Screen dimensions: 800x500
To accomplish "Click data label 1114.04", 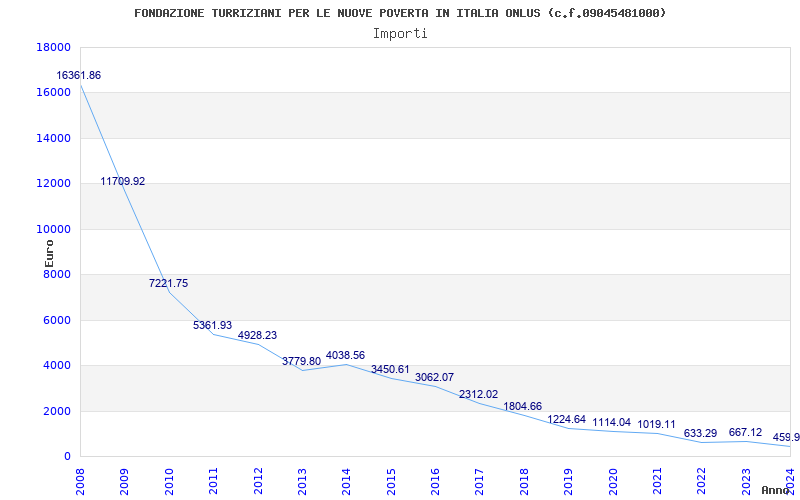I will 611,422.
